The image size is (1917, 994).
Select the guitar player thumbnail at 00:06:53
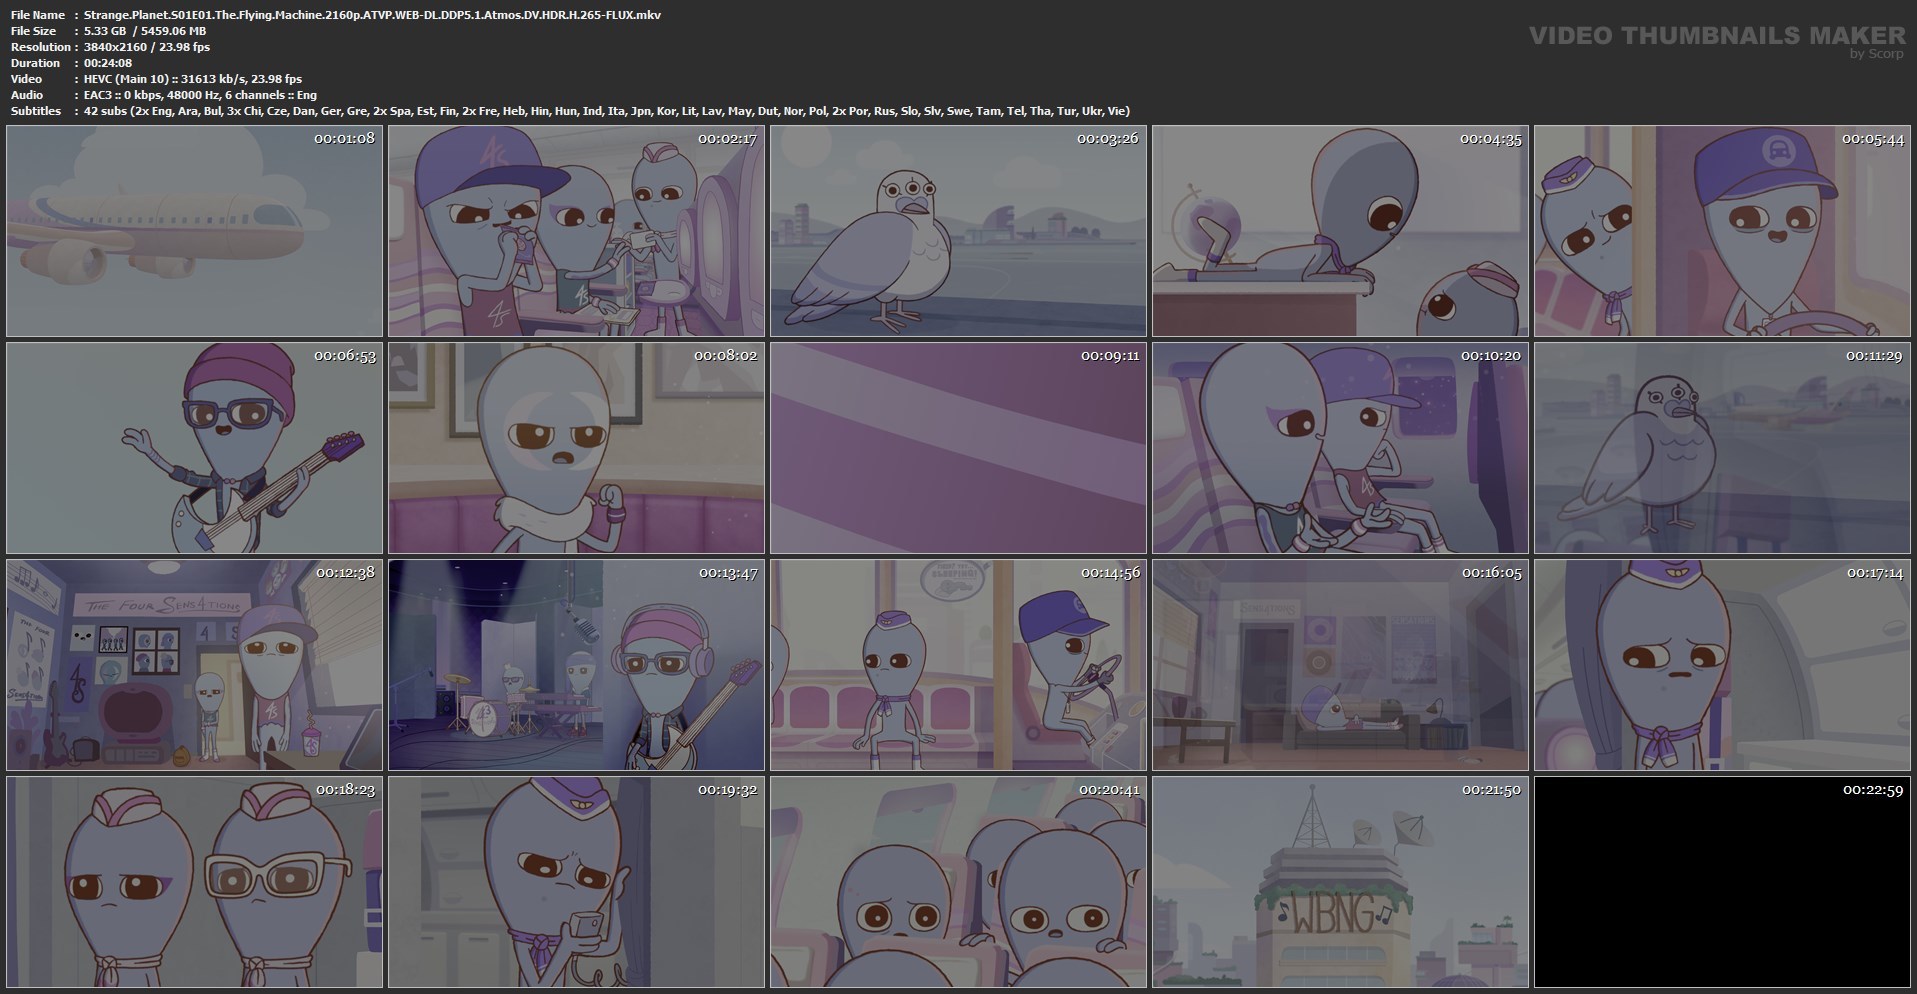[194, 448]
